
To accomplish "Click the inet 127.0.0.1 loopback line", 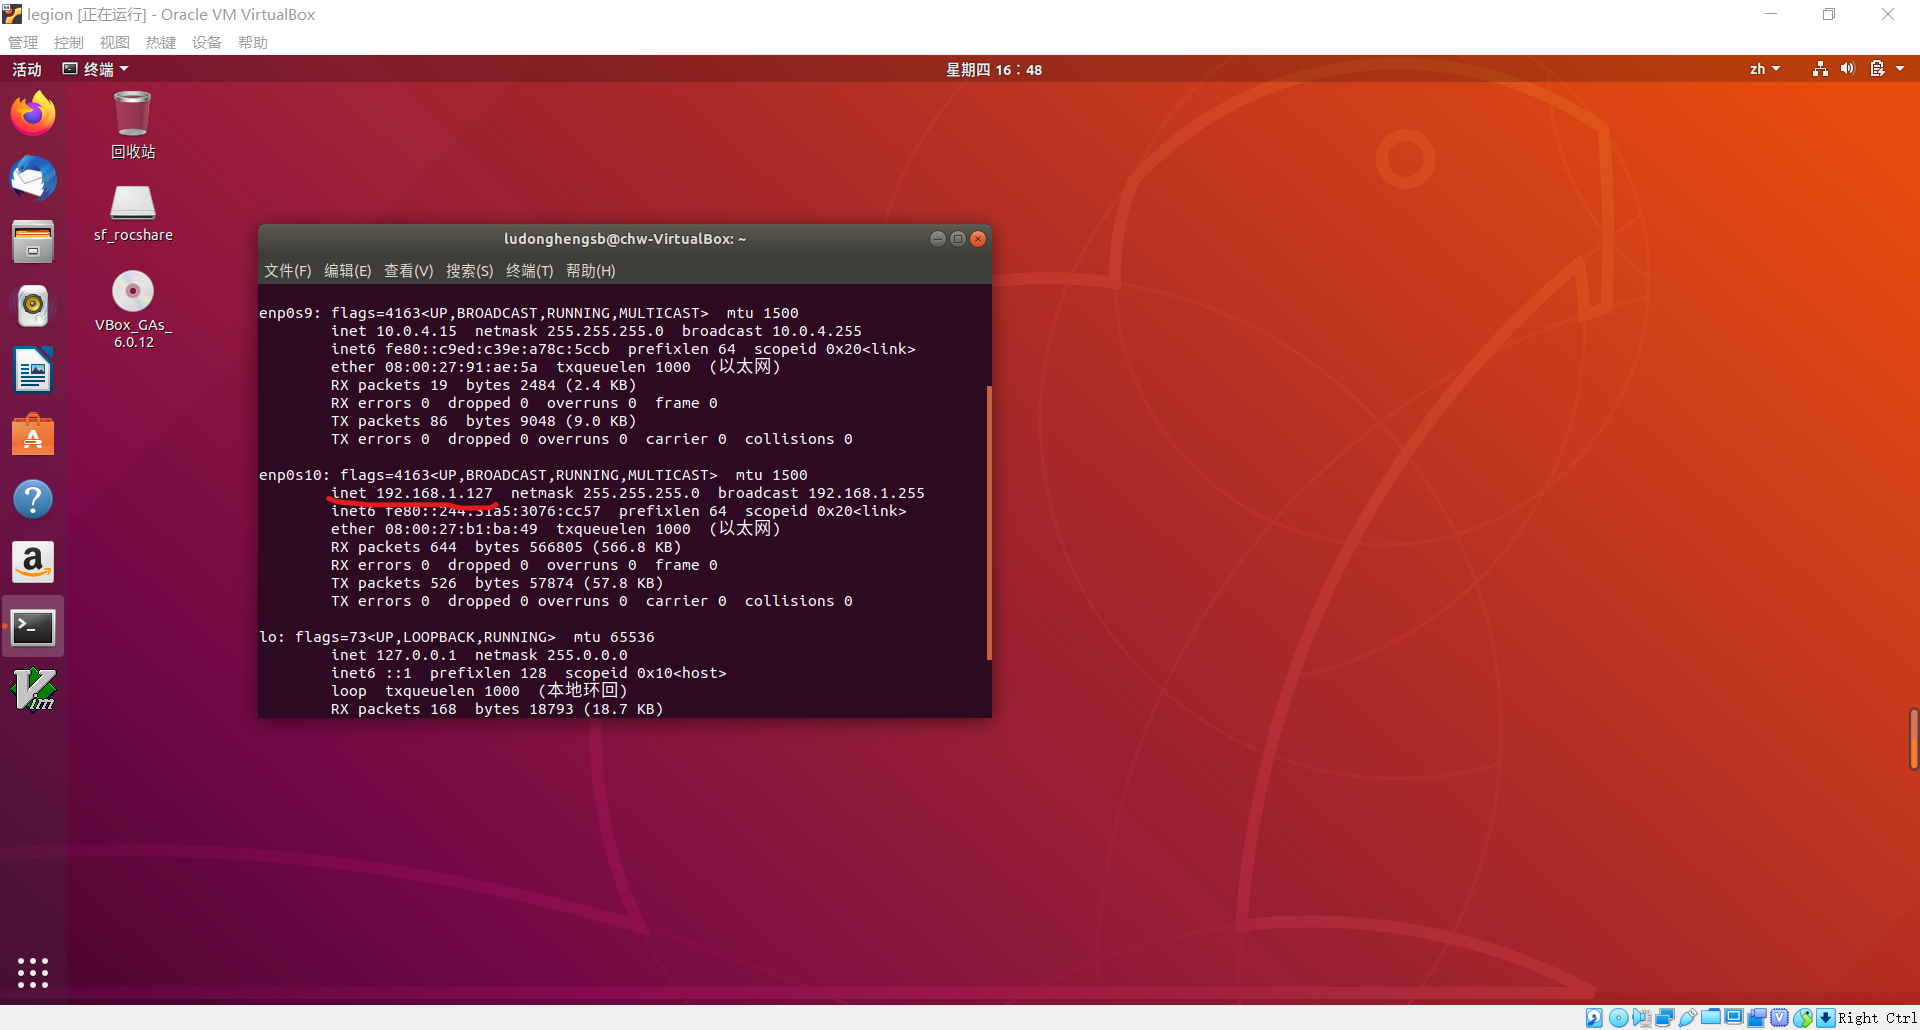I will click(480, 655).
